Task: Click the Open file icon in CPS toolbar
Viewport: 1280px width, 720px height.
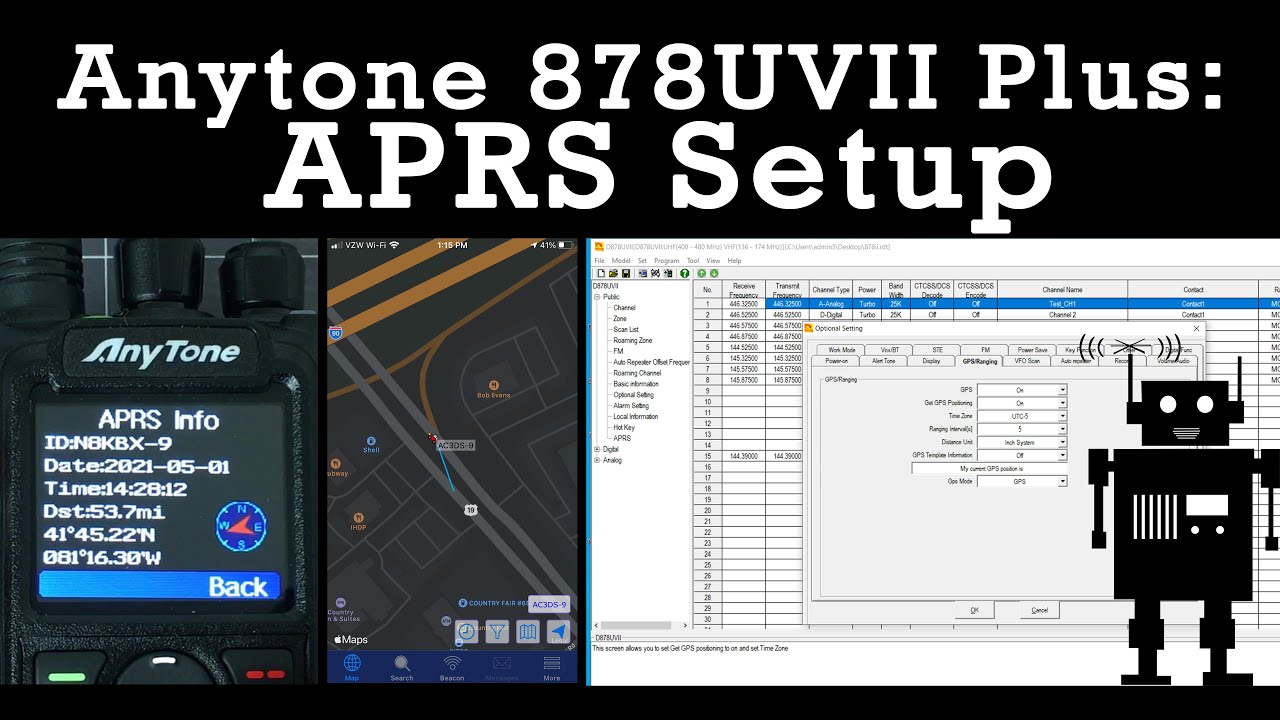Action: pyautogui.click(x=613, y=273)
